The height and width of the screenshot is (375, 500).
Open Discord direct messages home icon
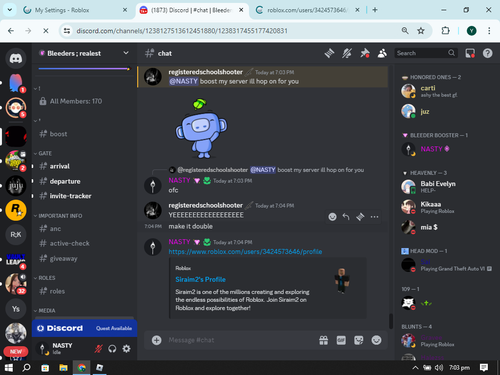pyautogui.click(x=16, y=59)
